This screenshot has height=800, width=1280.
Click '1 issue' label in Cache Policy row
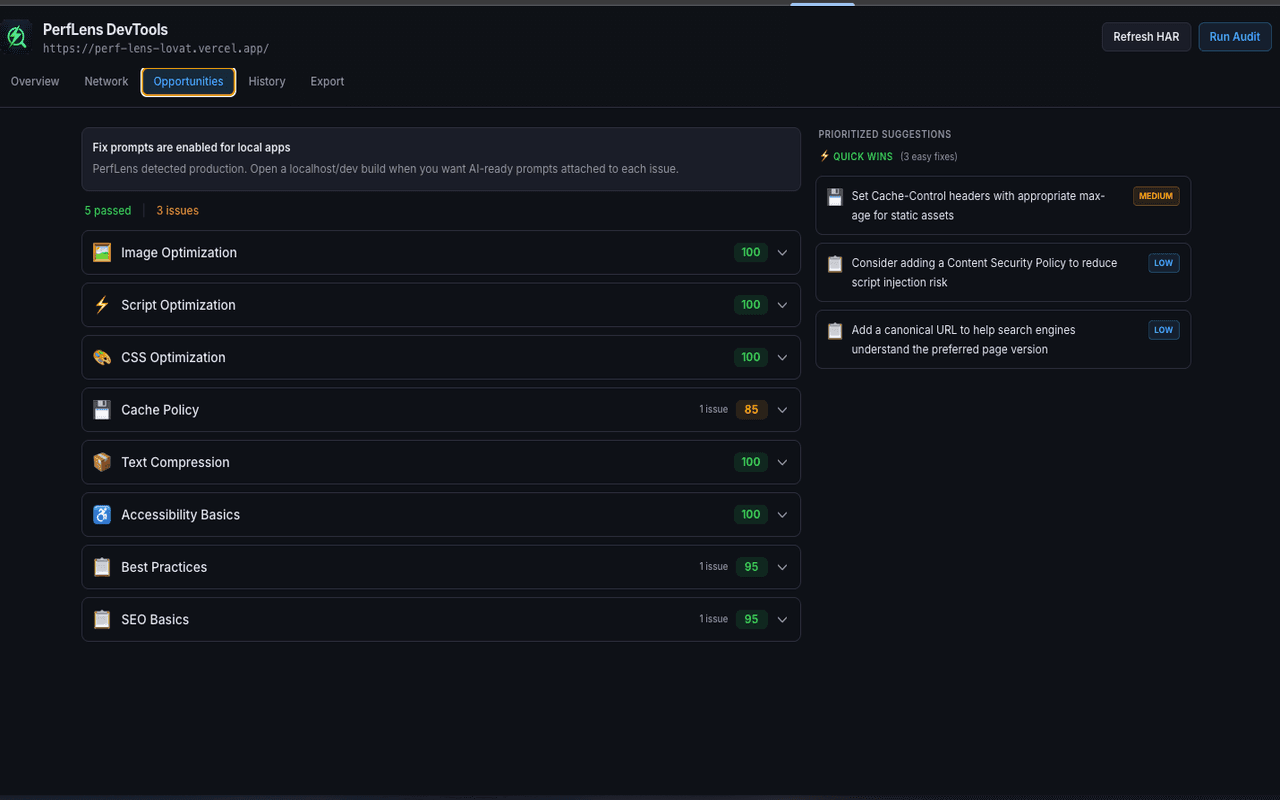pyautogui.click(x=714, y=410)
